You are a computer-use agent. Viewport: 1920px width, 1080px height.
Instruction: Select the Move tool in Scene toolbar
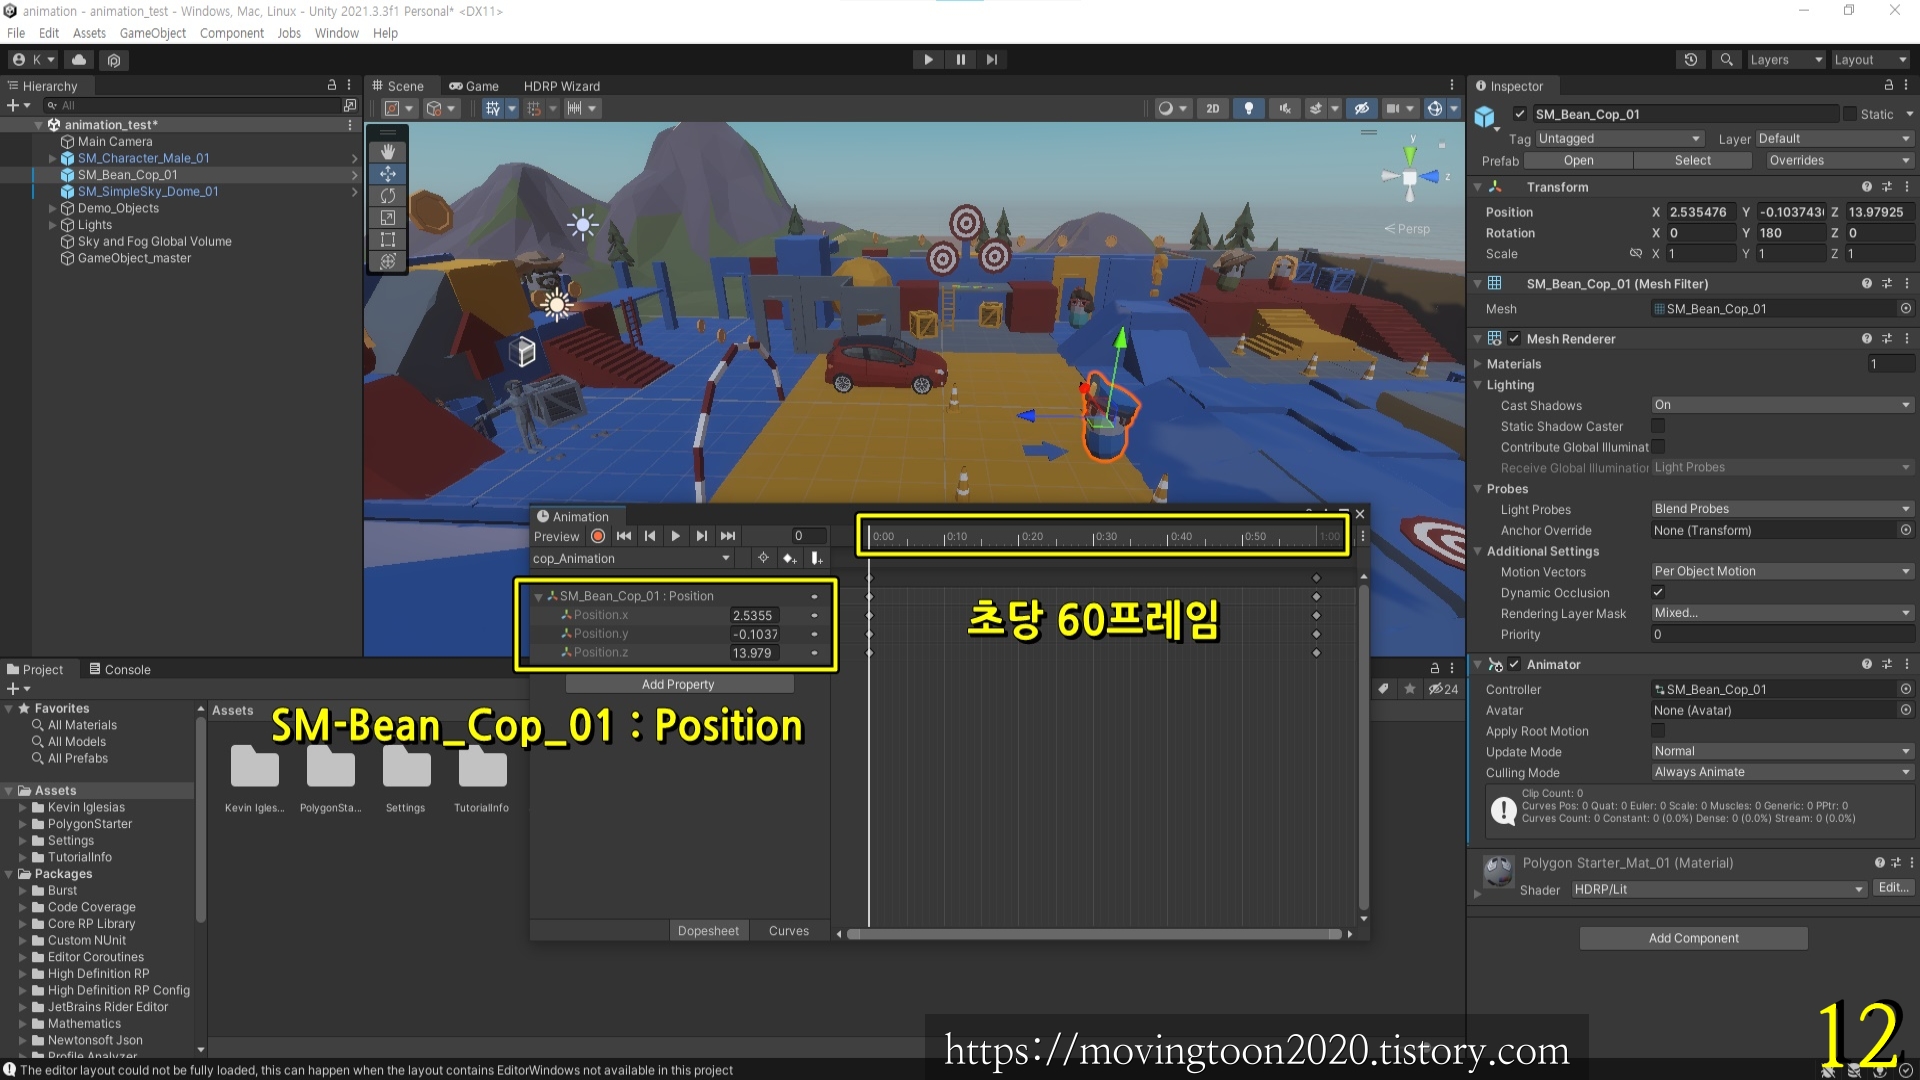click(388, 174)
